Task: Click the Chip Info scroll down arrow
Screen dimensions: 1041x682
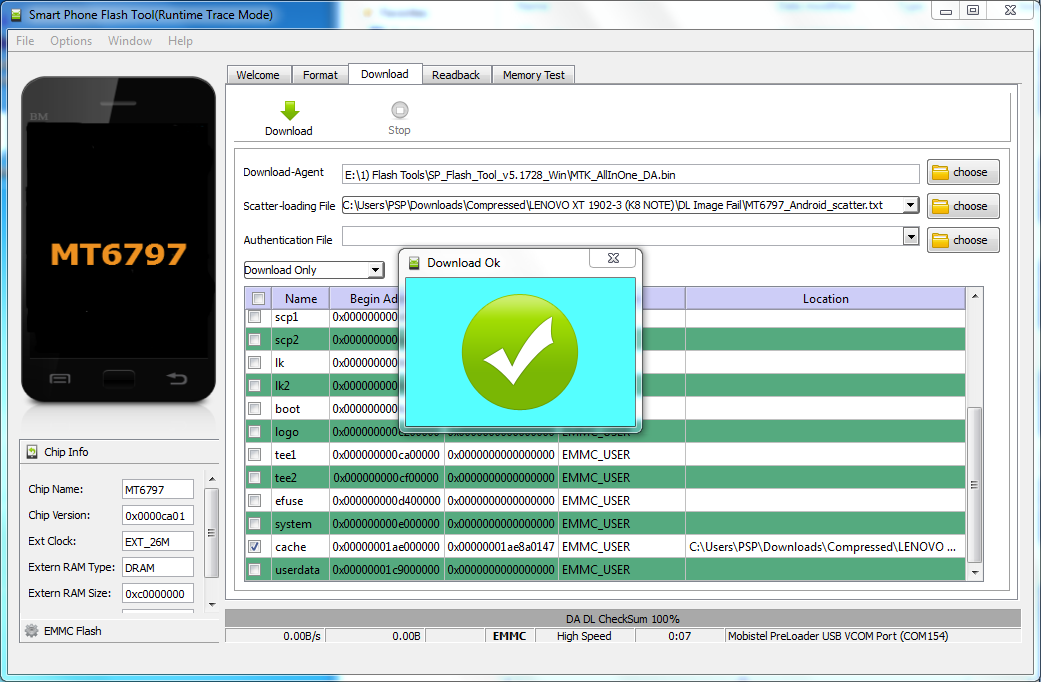Action: (x=212, y=604)
